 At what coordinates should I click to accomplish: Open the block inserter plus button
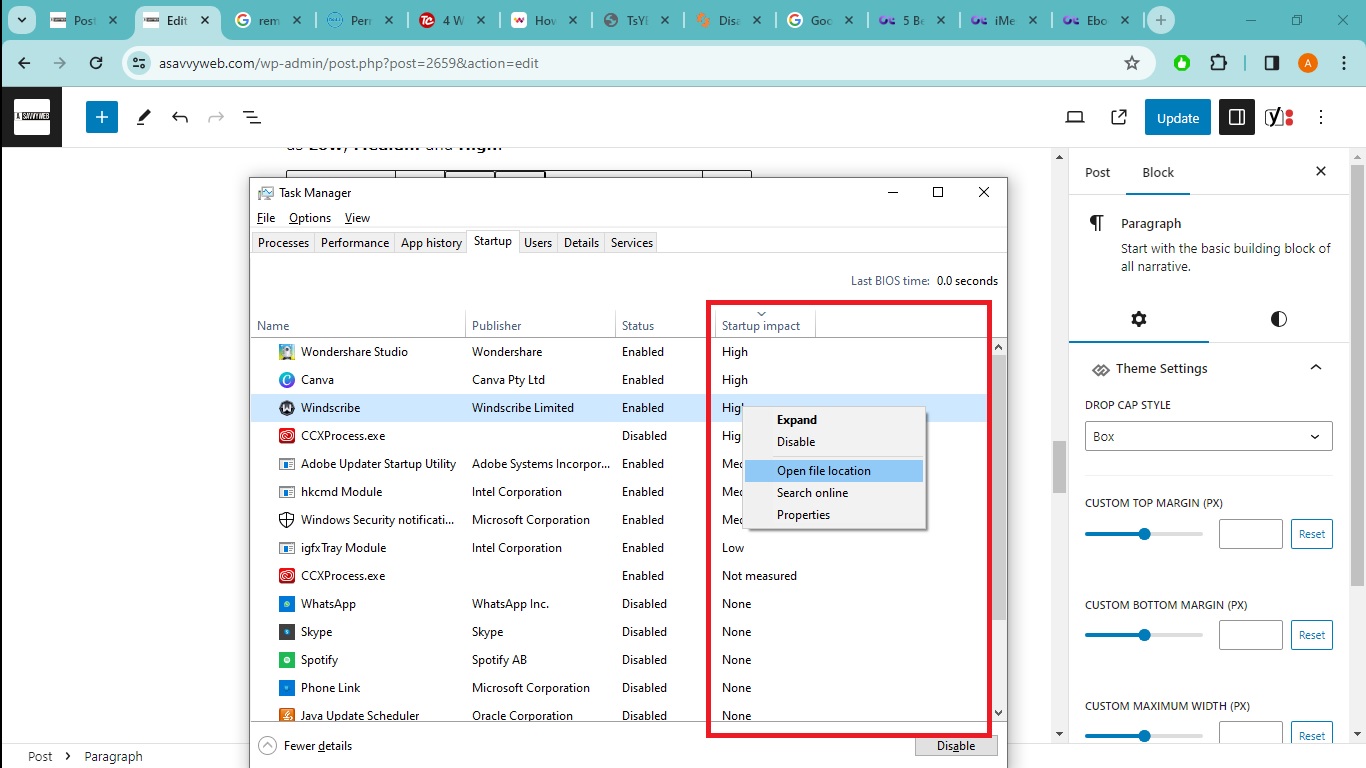click(101, 117)
